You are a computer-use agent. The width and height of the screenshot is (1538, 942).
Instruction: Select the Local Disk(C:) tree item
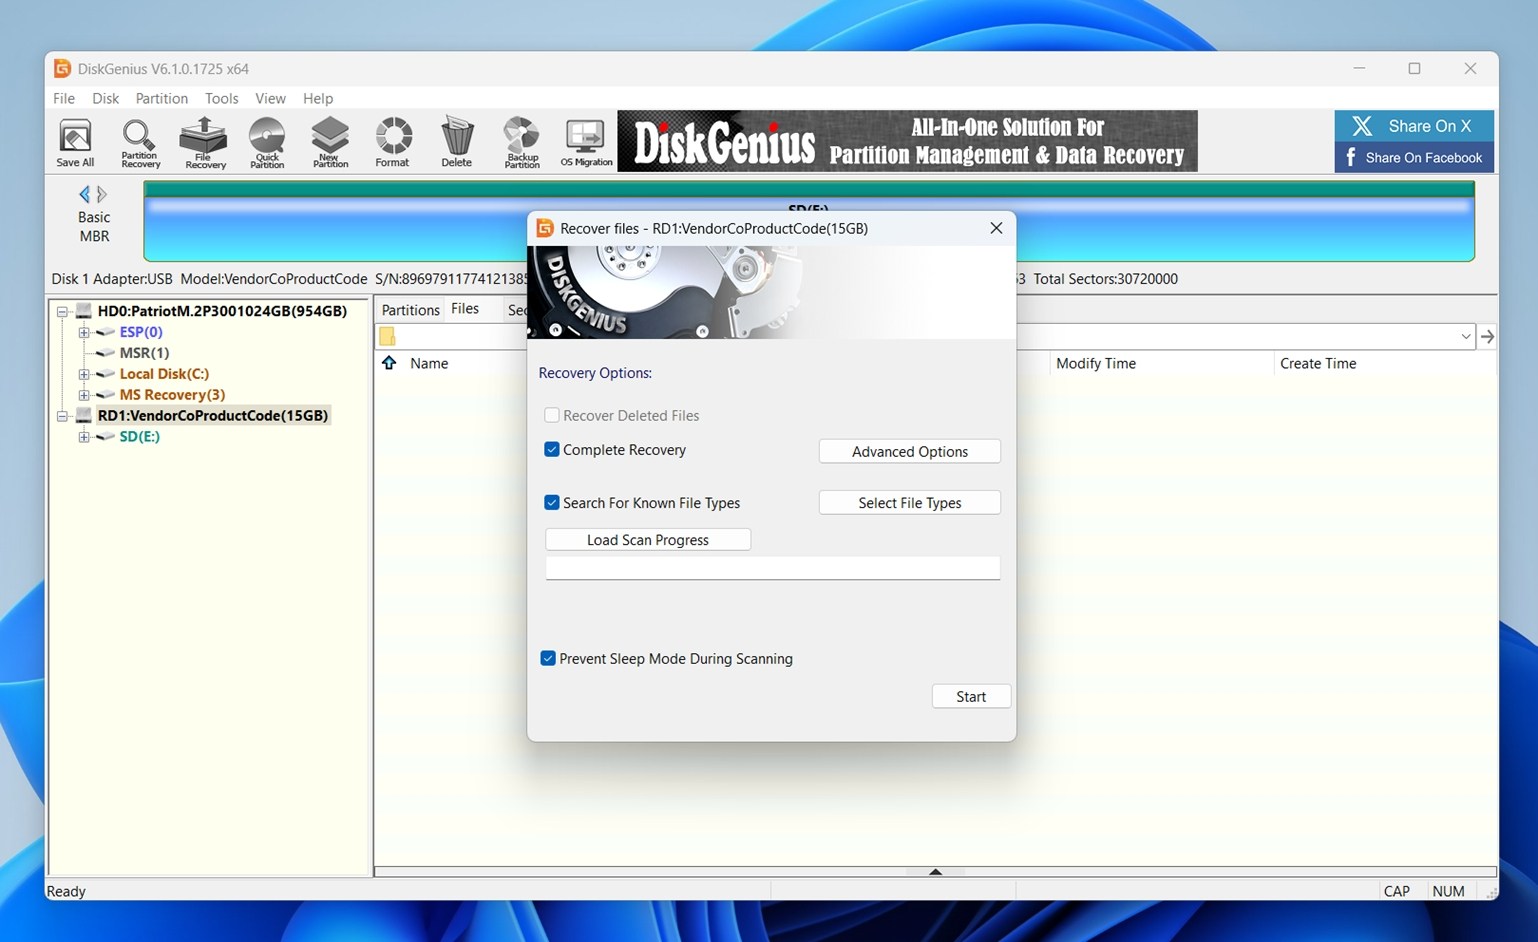coord(163,373)
